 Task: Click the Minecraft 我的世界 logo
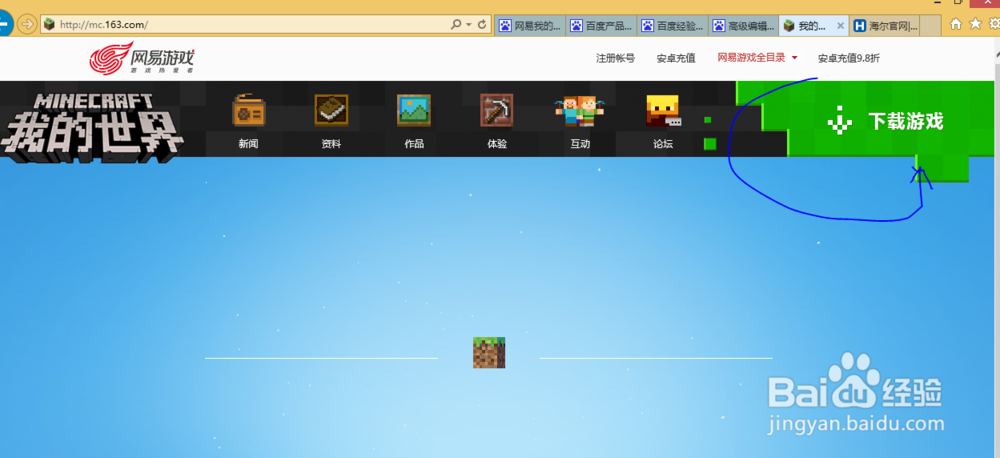[x=92, y=126]
